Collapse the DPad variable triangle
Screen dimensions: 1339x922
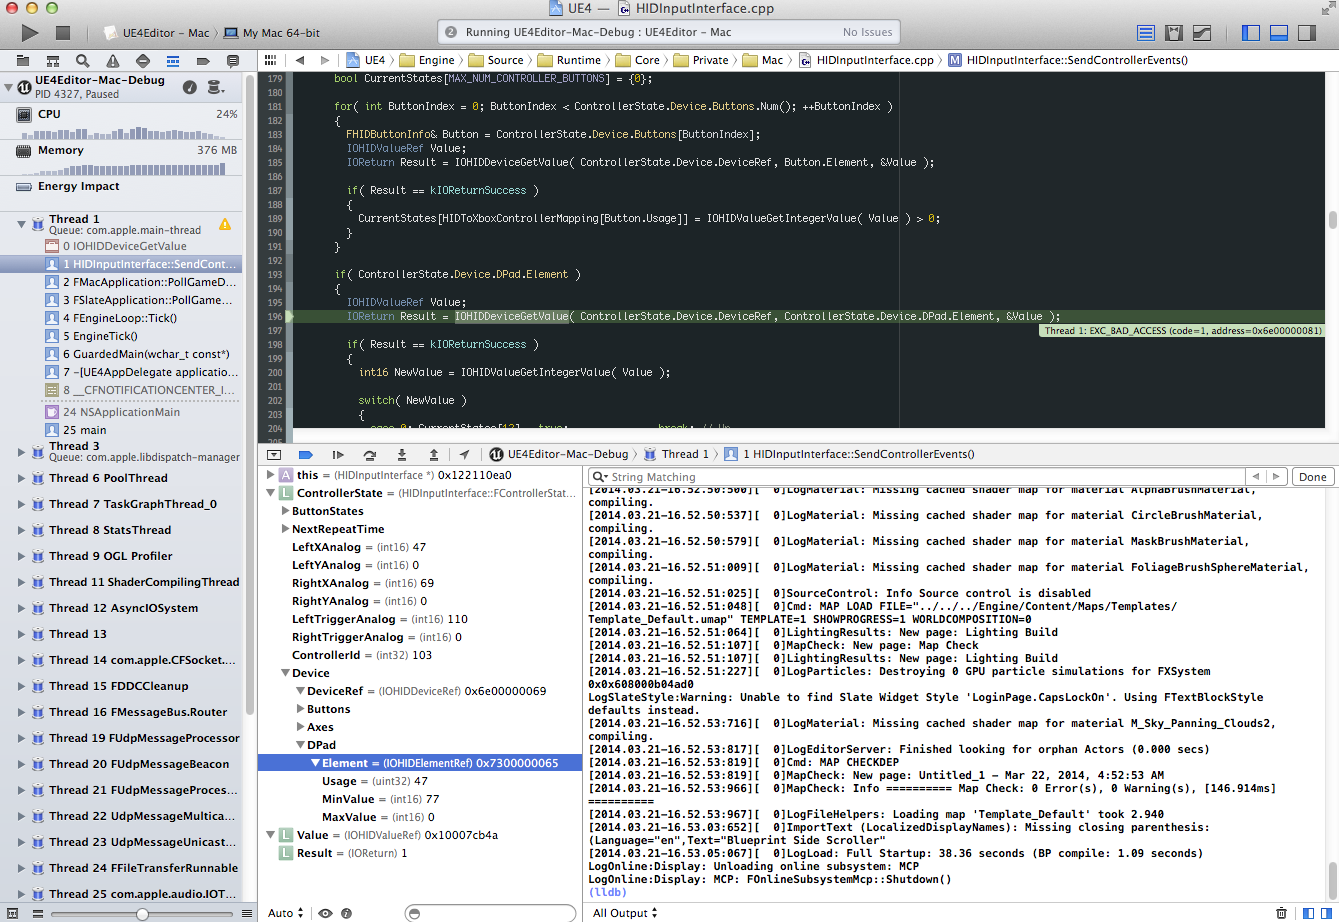click(299, 745)
